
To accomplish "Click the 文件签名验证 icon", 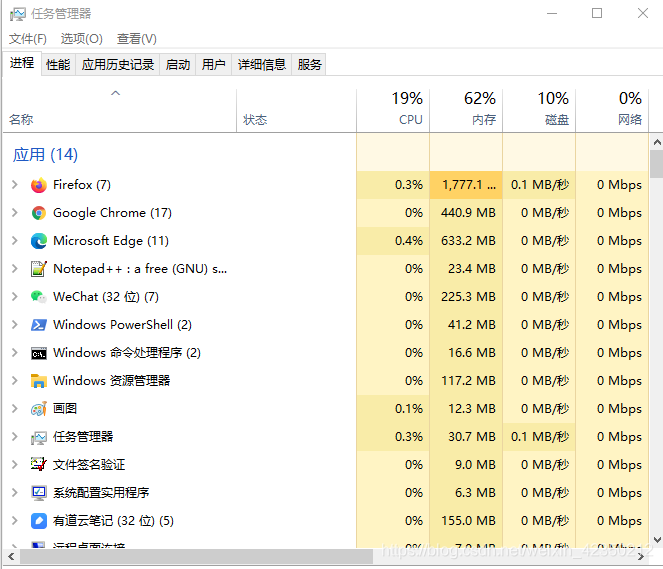I will click(x=38, y=465).
